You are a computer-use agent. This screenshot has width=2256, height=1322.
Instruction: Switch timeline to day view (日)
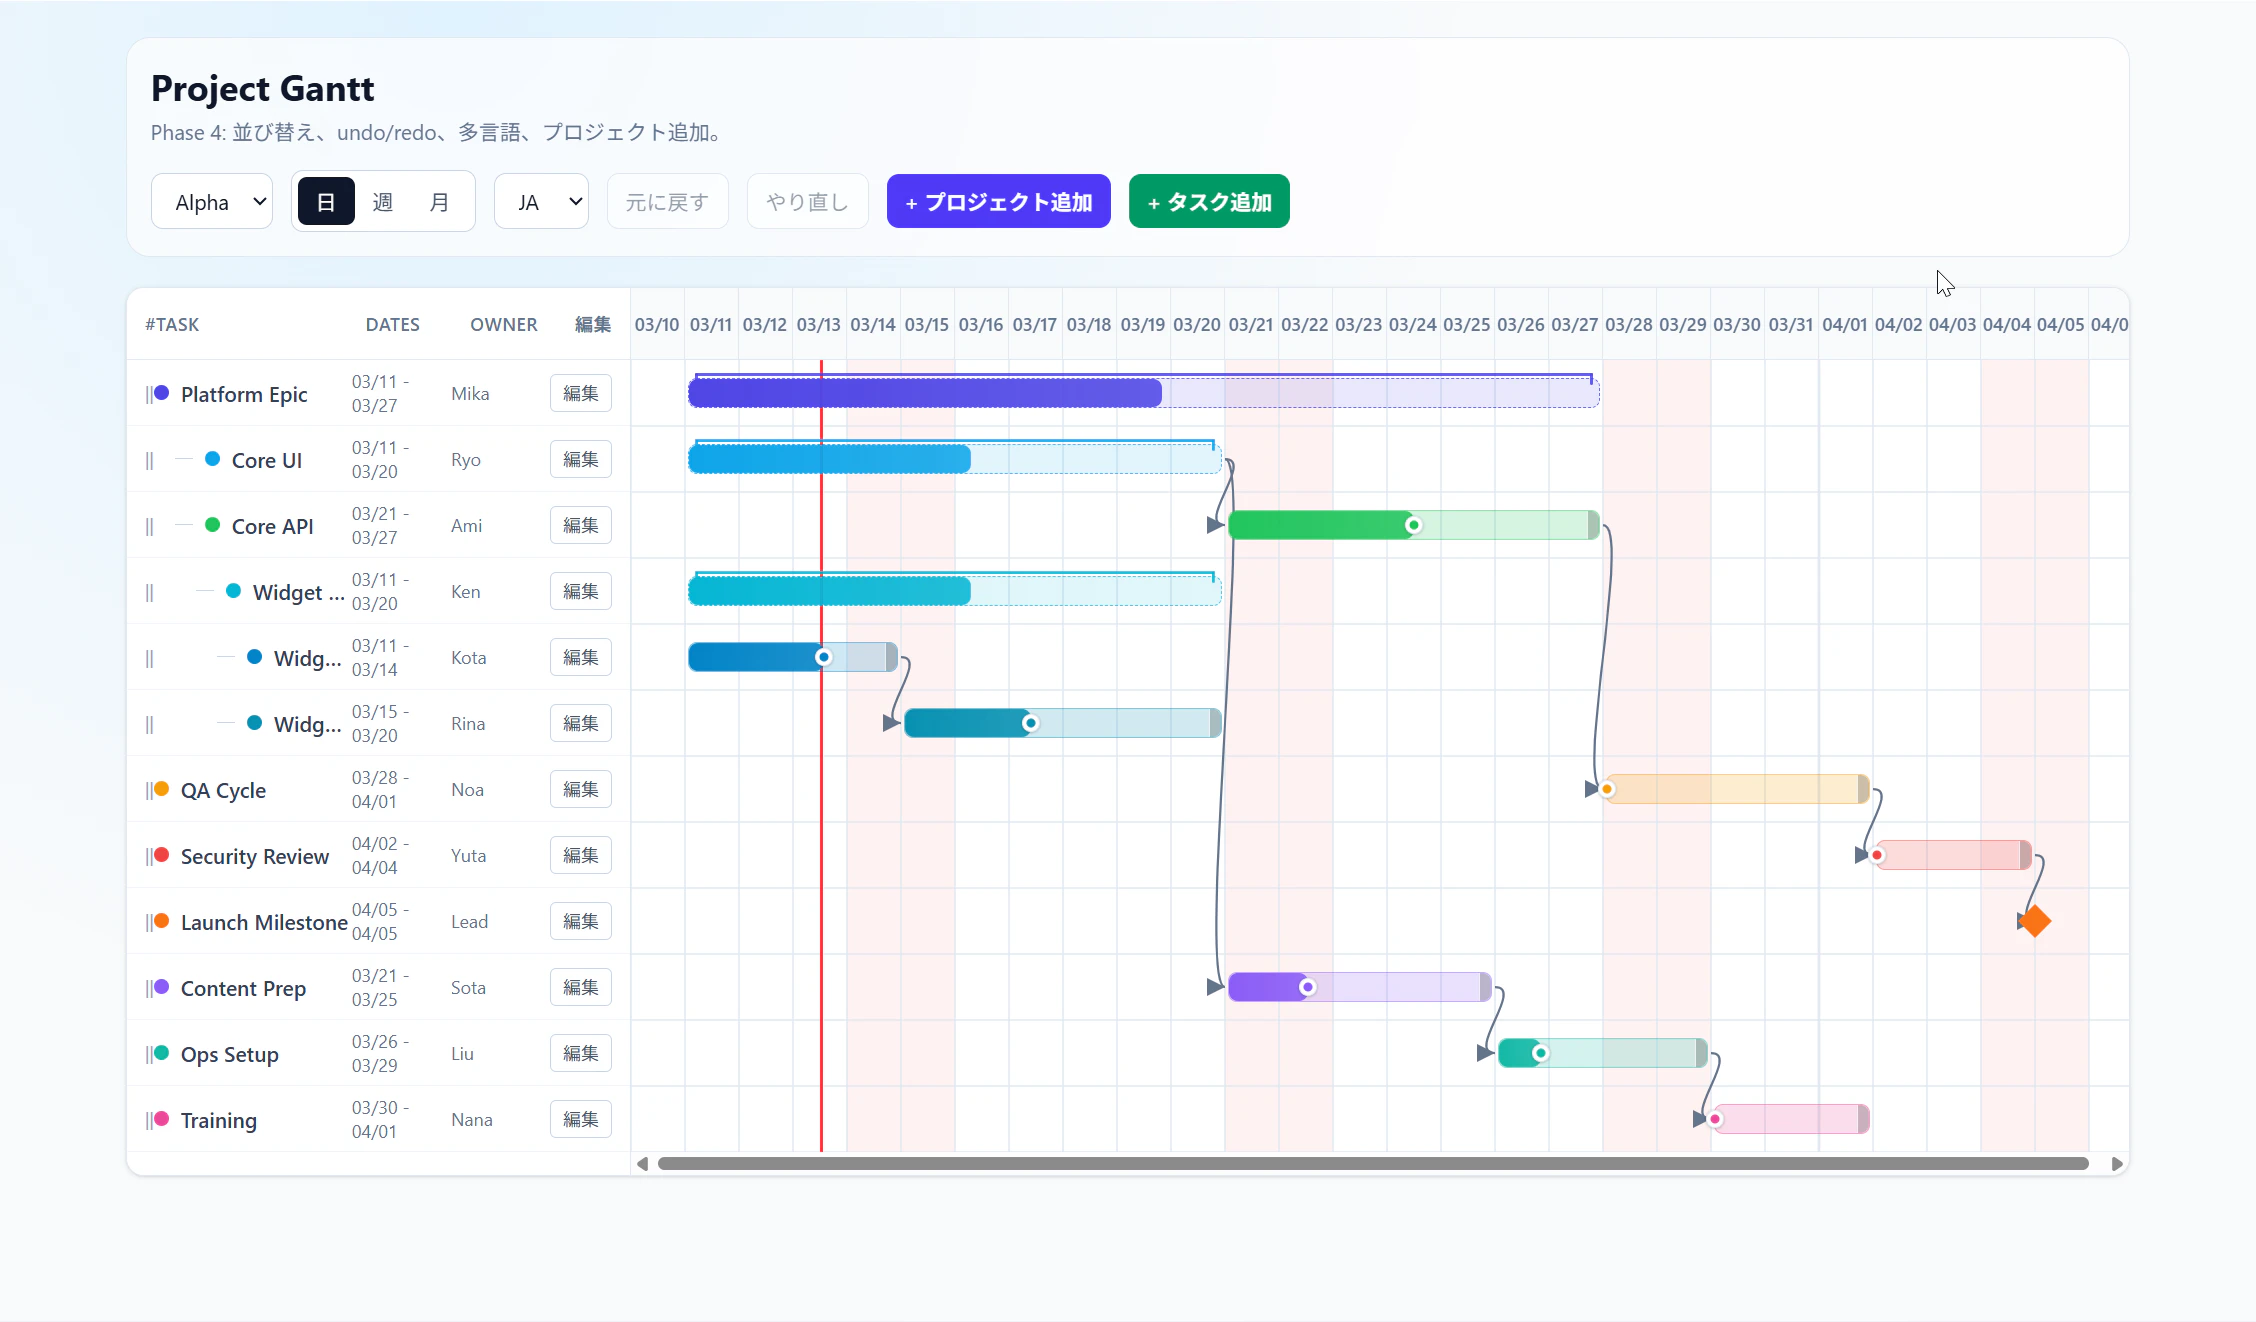pos(326,202)
